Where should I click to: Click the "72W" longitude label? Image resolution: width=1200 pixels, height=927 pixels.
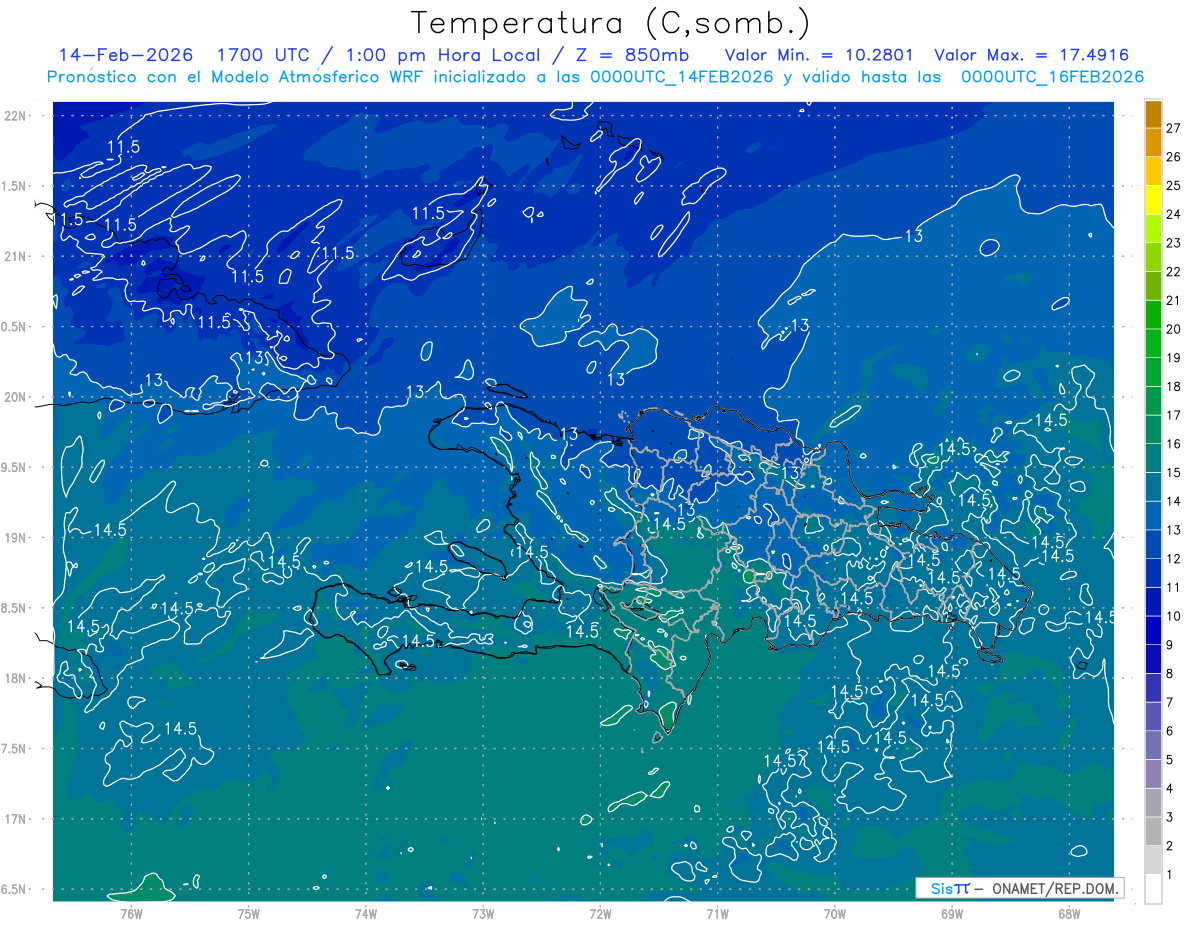[x=600, y=913]
